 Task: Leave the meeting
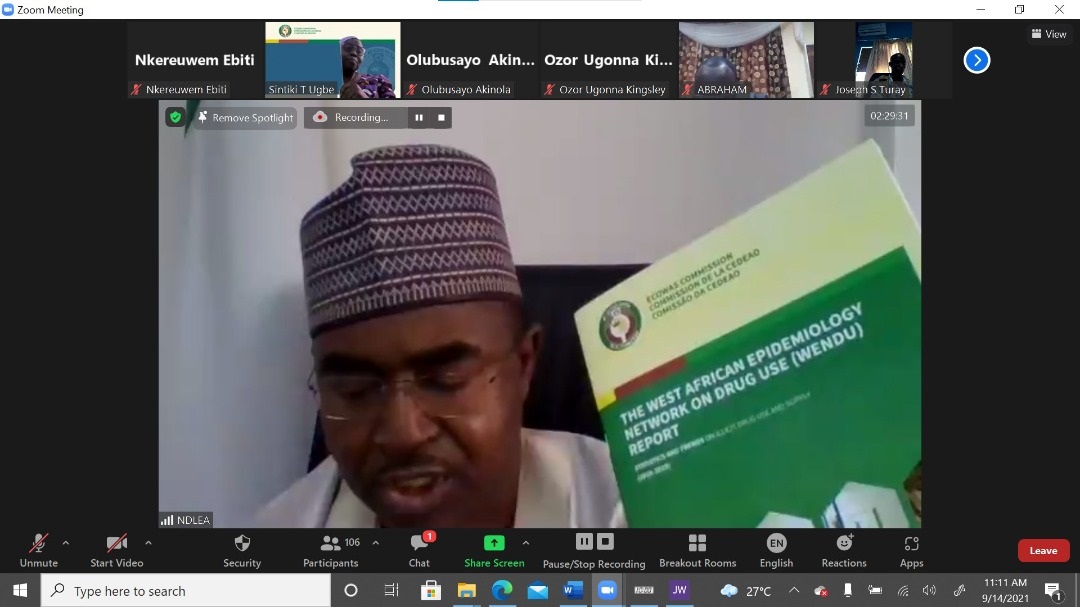tap(1043, 551)
